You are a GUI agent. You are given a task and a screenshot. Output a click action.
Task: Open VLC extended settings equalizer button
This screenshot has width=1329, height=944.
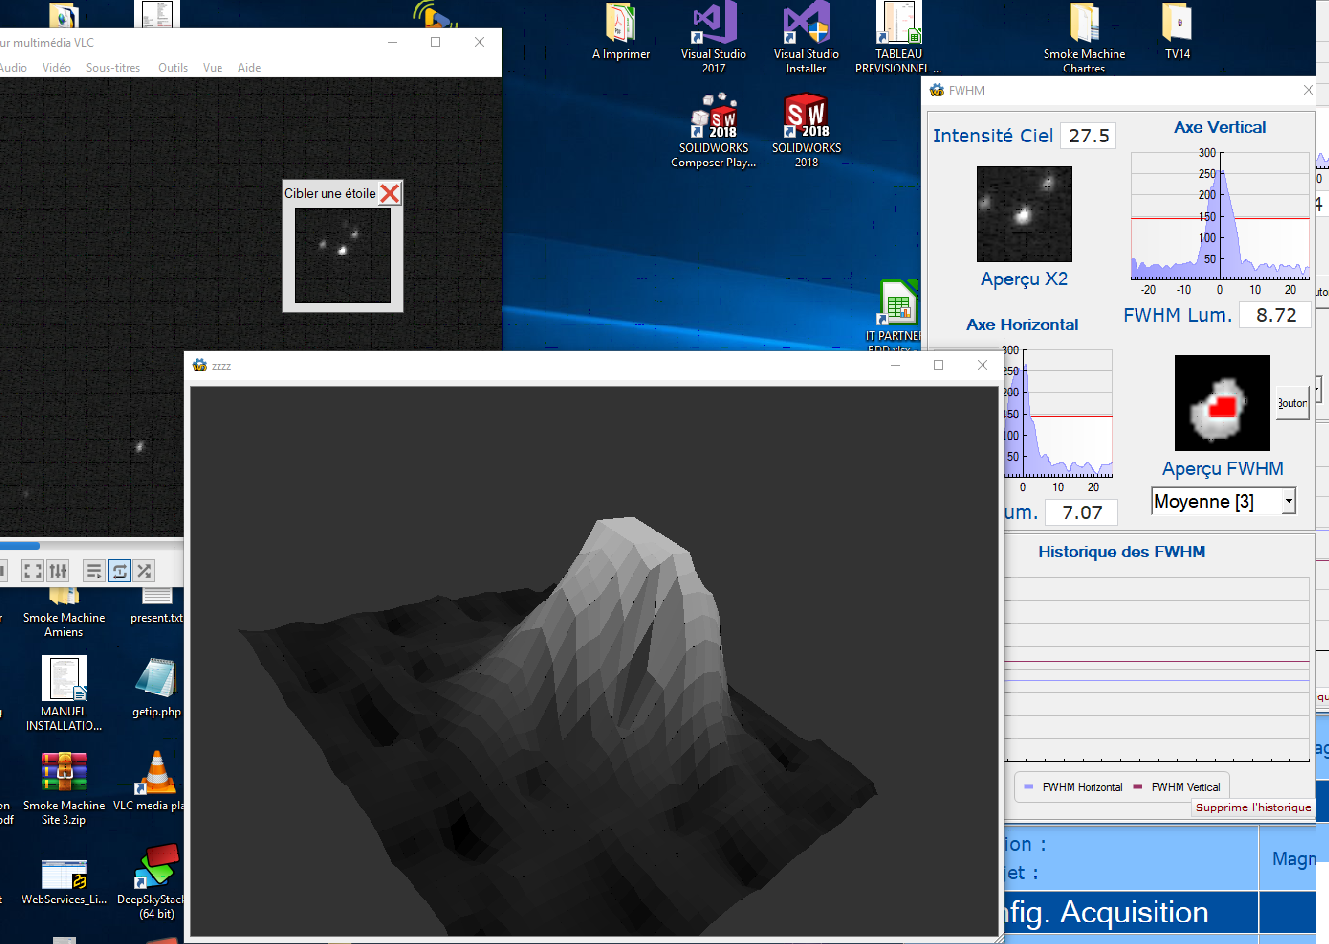click(58, 571)
